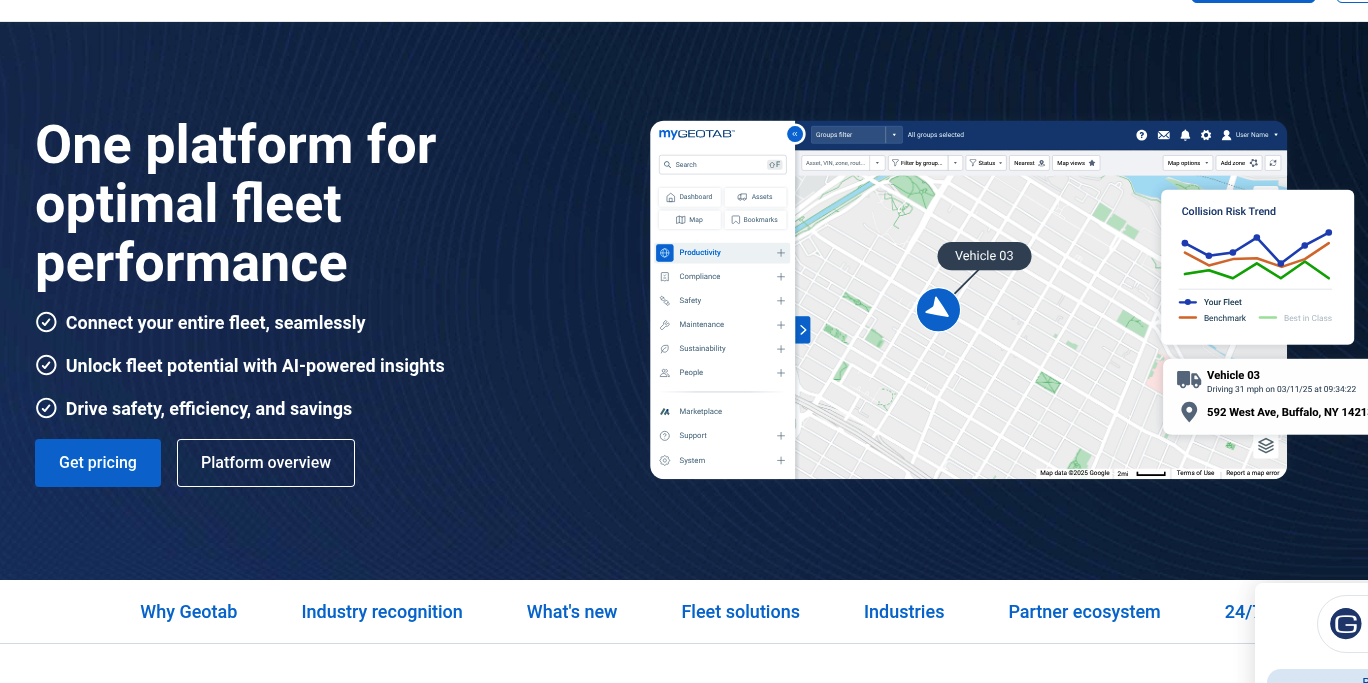The image size is (1368, 683).
Task: Click the help question mark icon in MyGeotab header
Action: [1141, 135]
